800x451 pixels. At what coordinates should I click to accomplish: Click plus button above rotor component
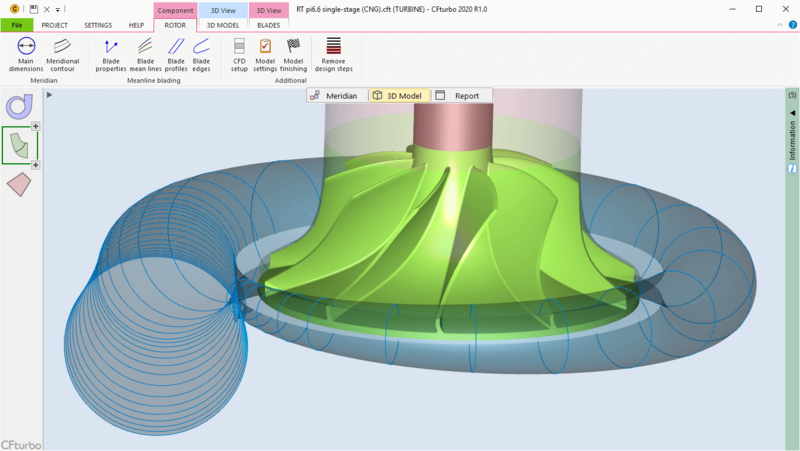pyautogui.click(x=36, y=127)
